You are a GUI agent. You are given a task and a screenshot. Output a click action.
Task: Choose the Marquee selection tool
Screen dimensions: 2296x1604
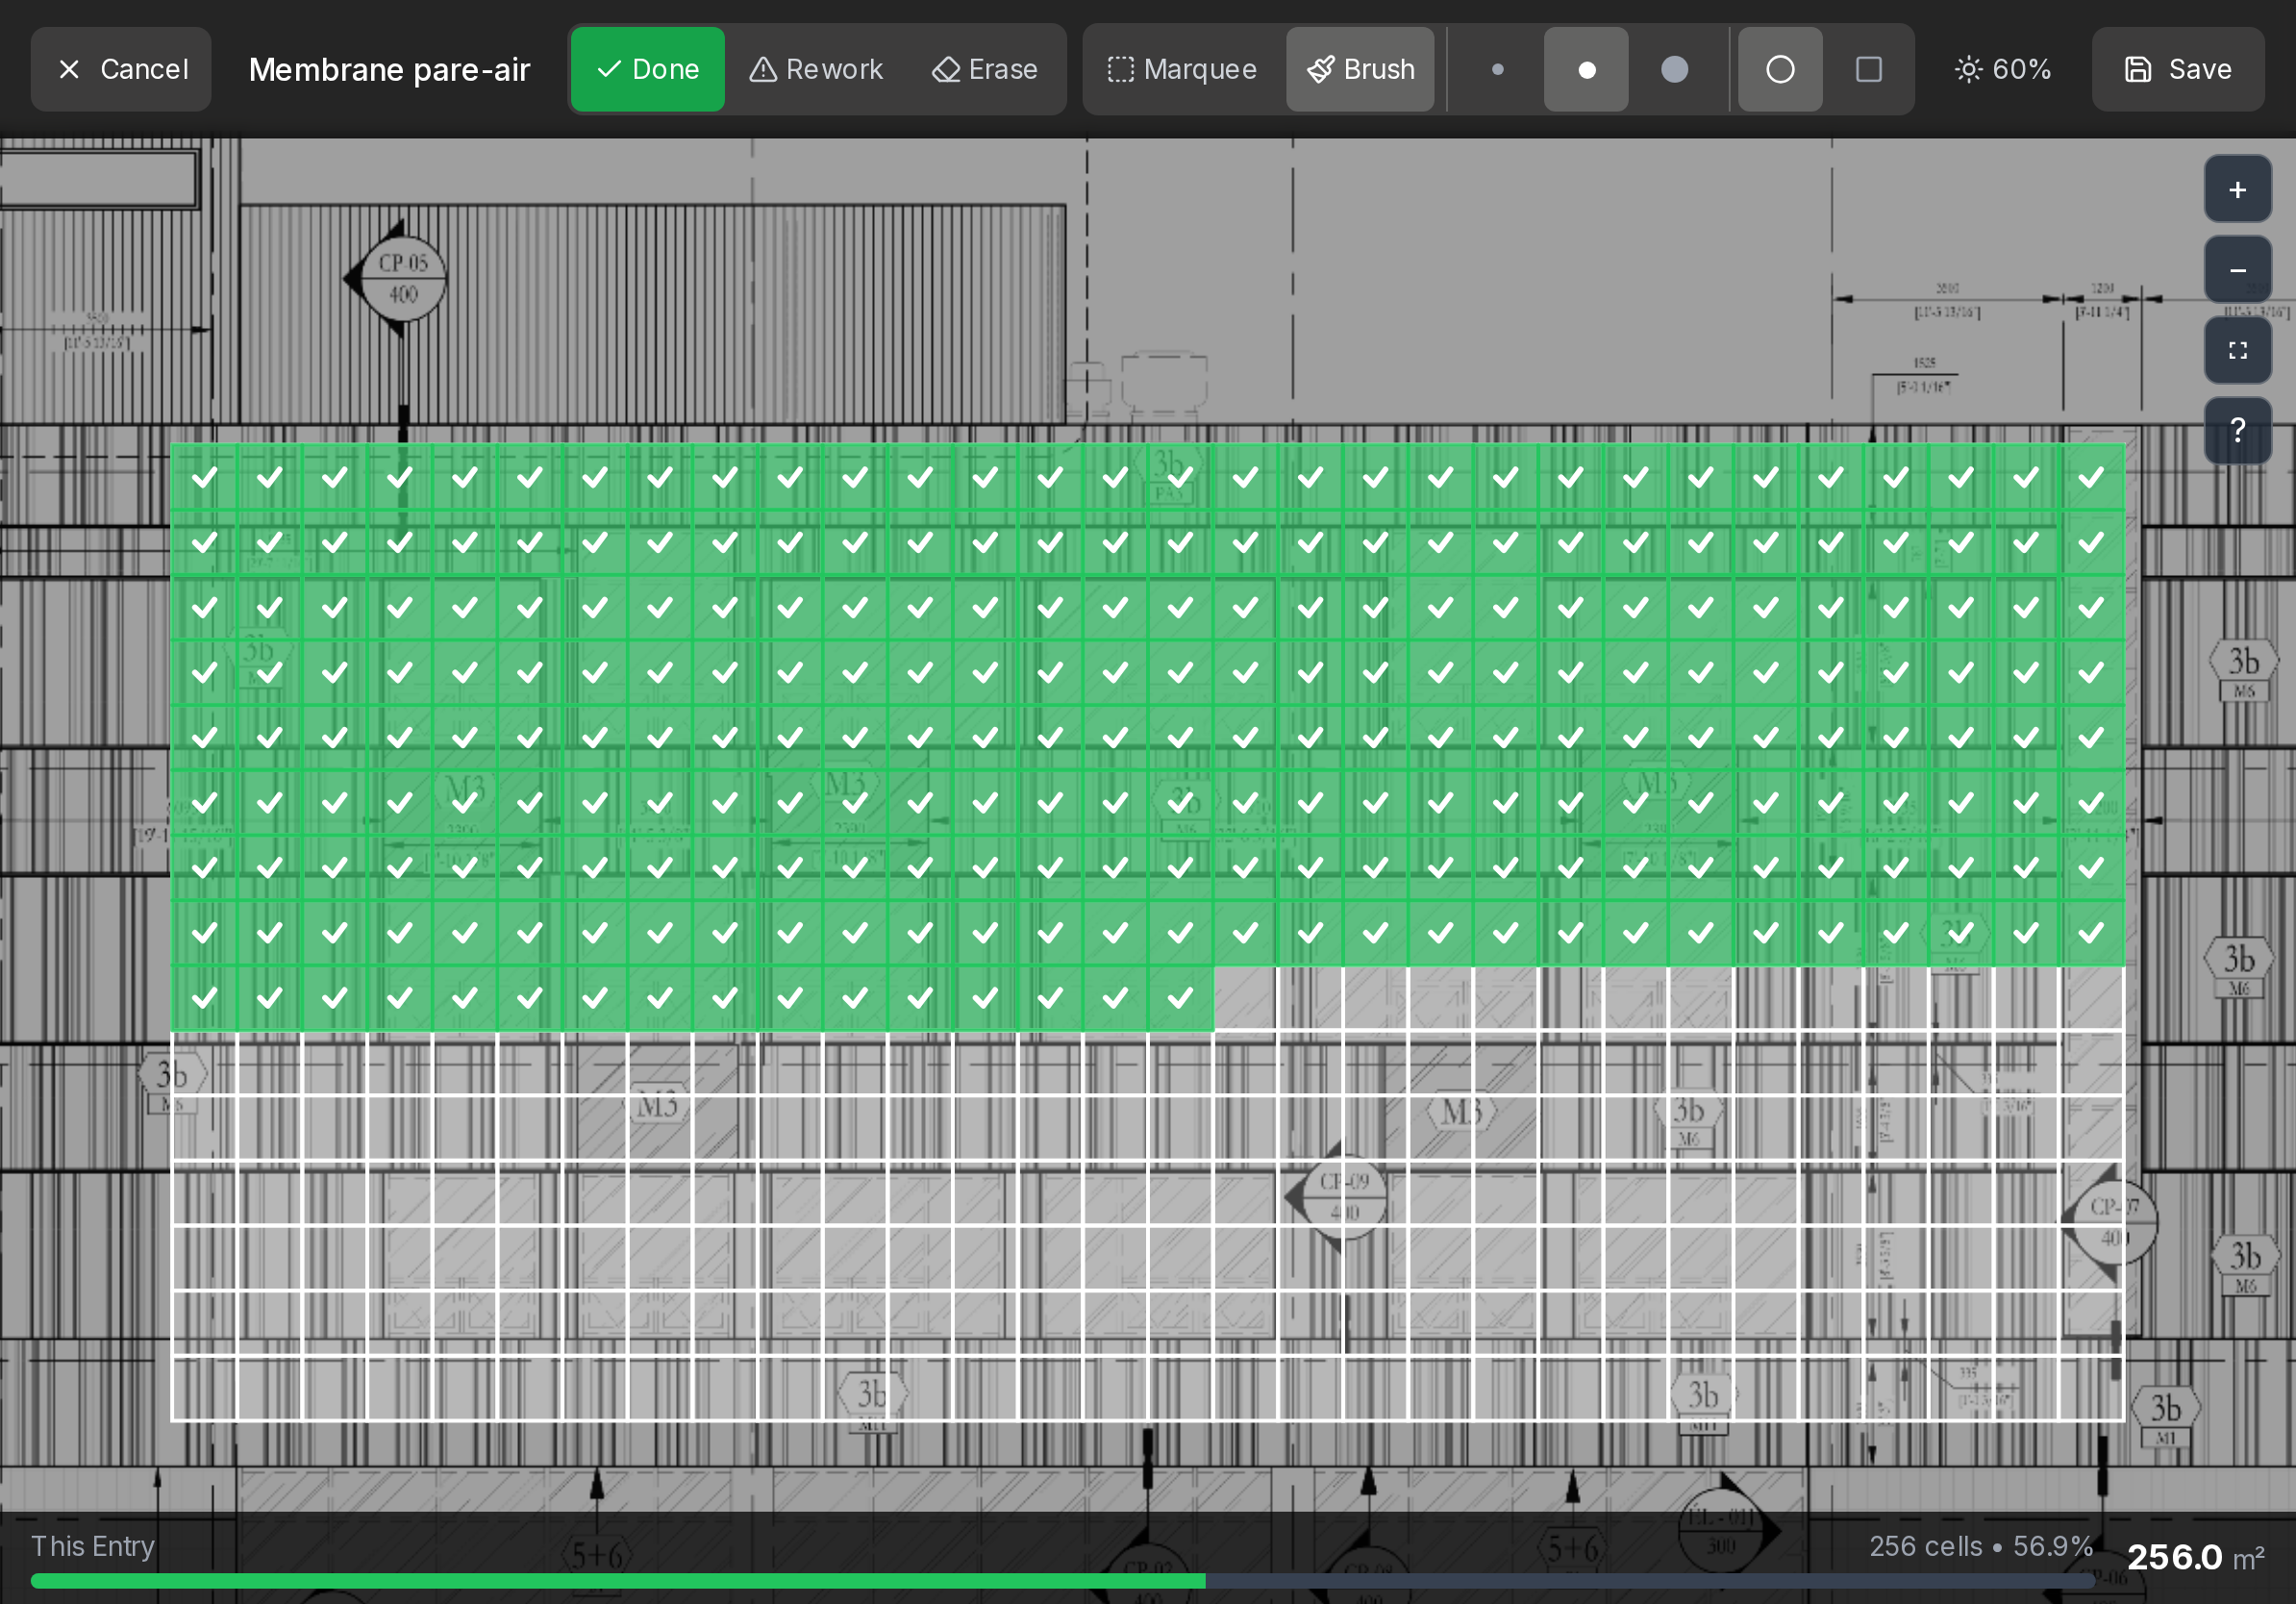tap(1181, 69)
